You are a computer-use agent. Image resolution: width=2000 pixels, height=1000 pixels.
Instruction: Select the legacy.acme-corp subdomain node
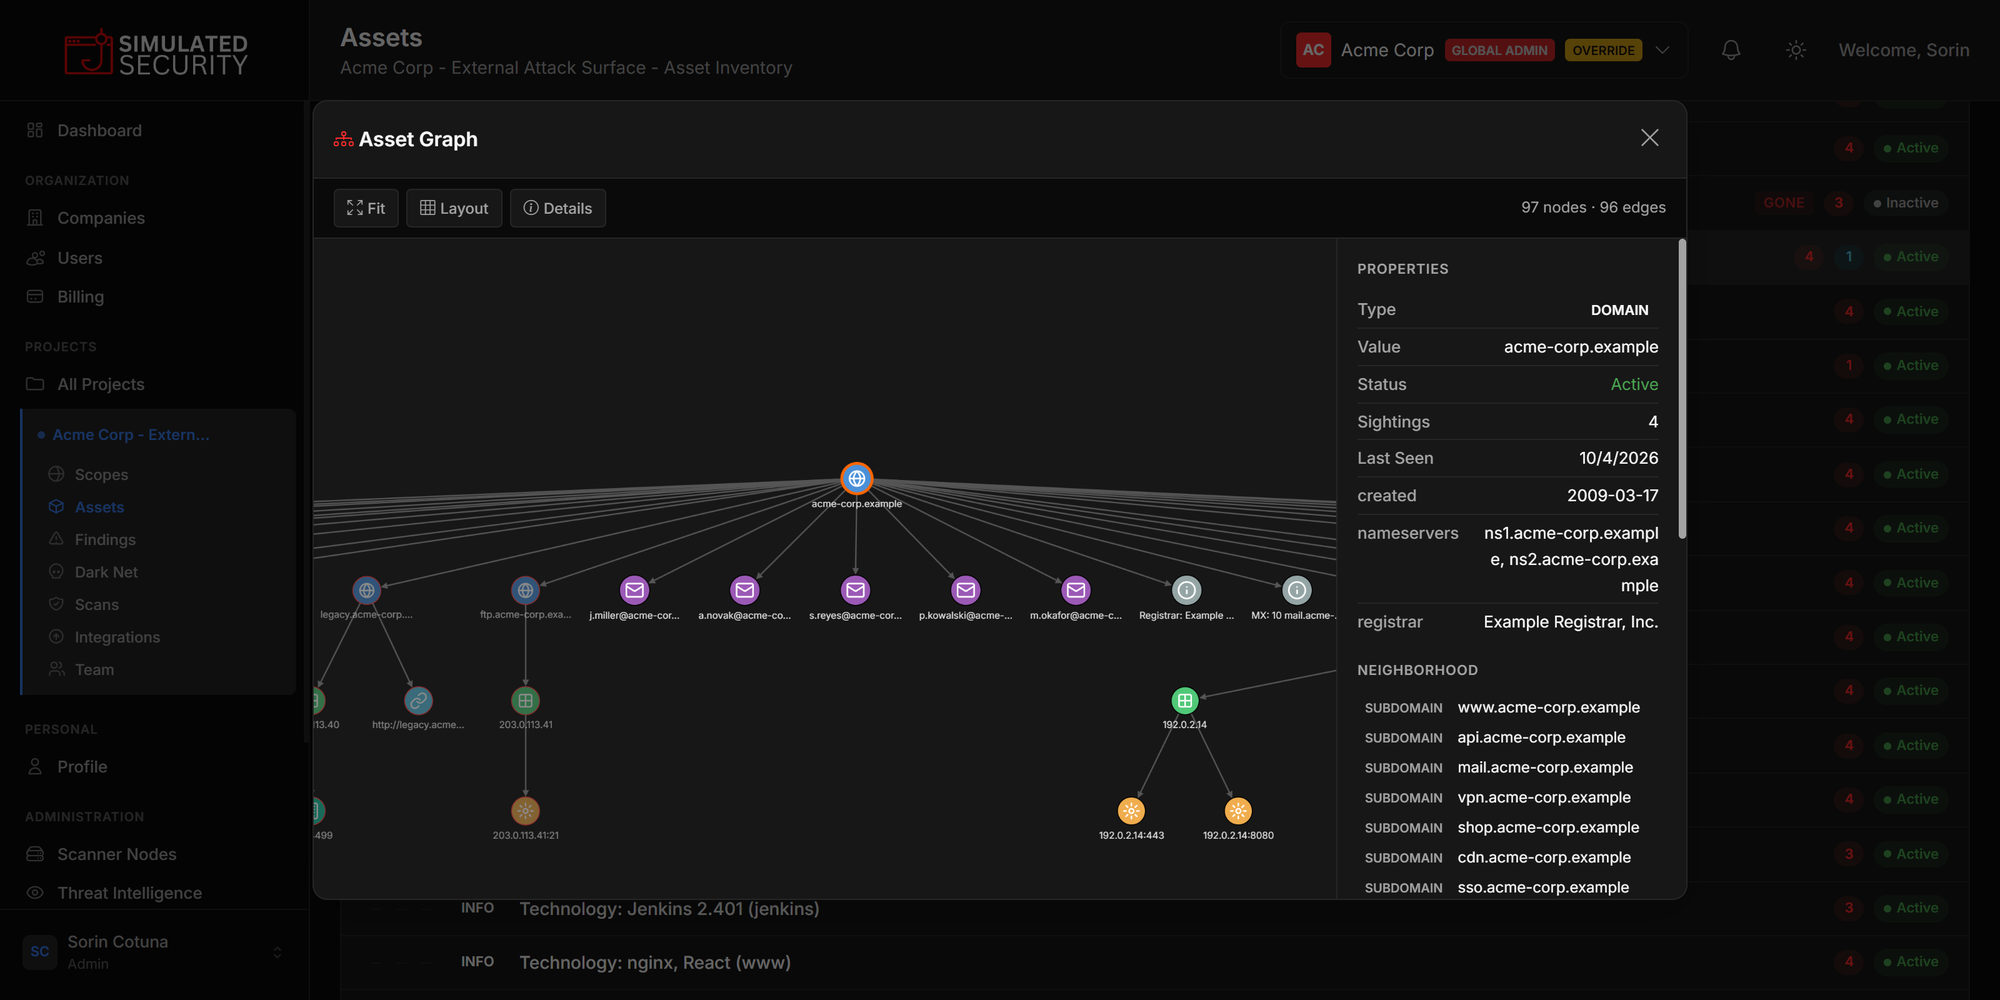tap(367, 590)
